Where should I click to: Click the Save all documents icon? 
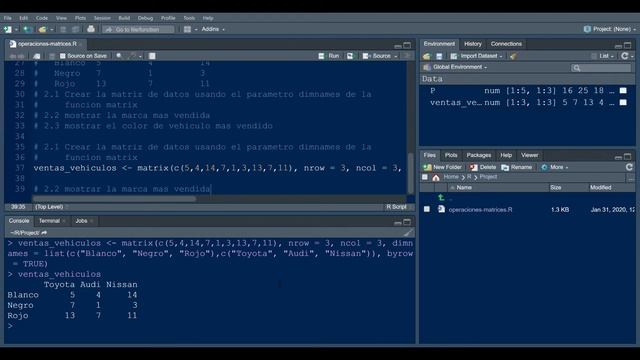(x=76, y=29)
